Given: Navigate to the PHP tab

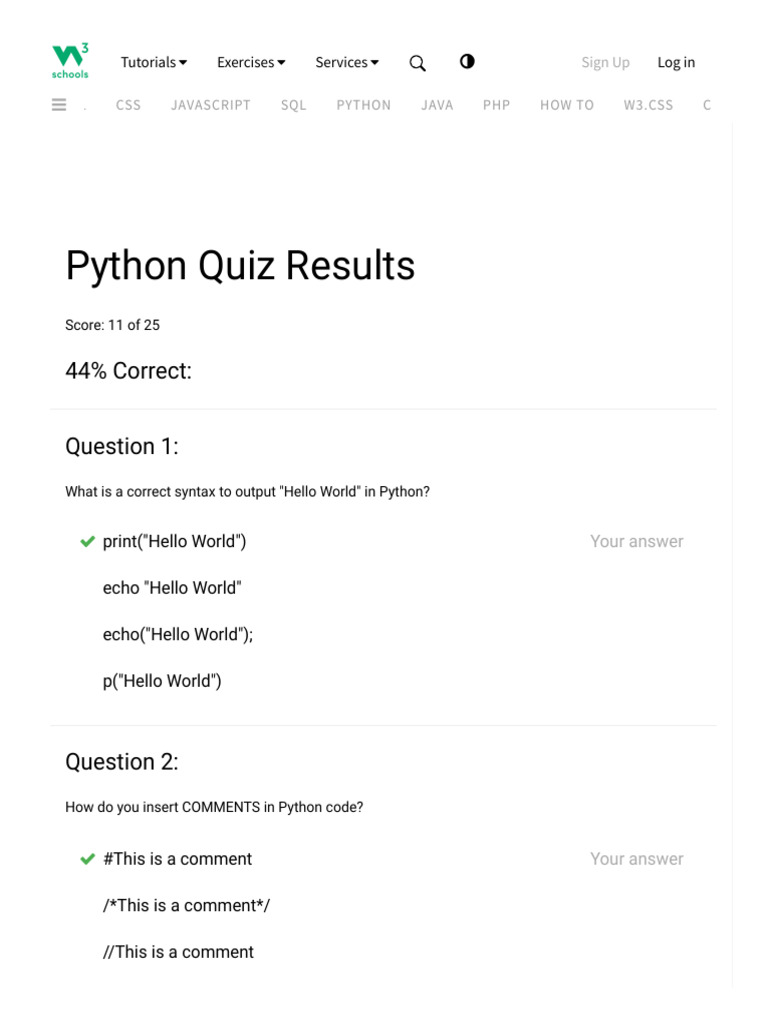Looking at the screenshot, I should point(497,105).
